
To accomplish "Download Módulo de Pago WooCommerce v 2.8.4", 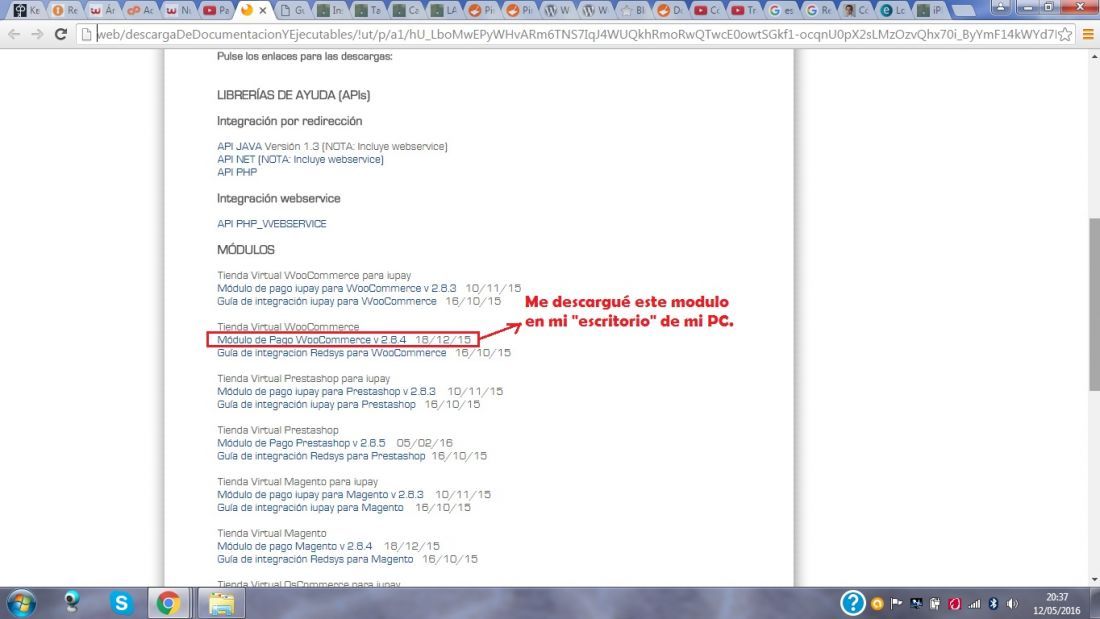I will click(311, 340).
